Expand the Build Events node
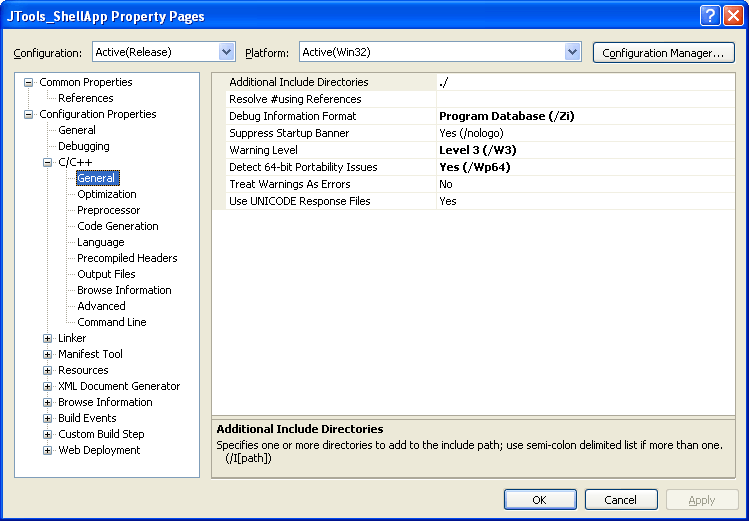749x521 pixels. [47, 418]
